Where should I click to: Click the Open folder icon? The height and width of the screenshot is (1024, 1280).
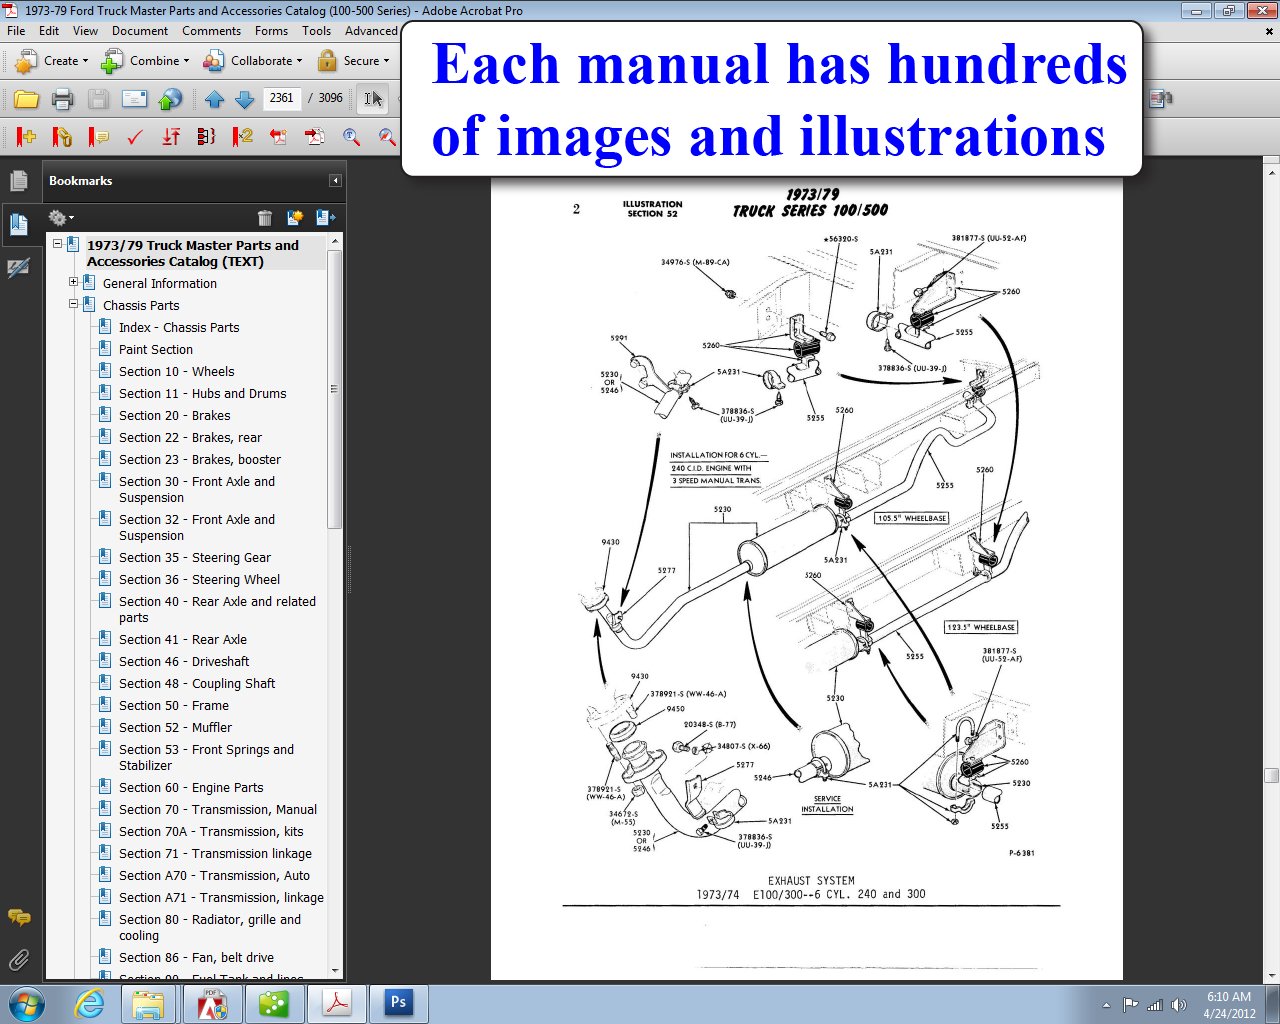(26, 99)
